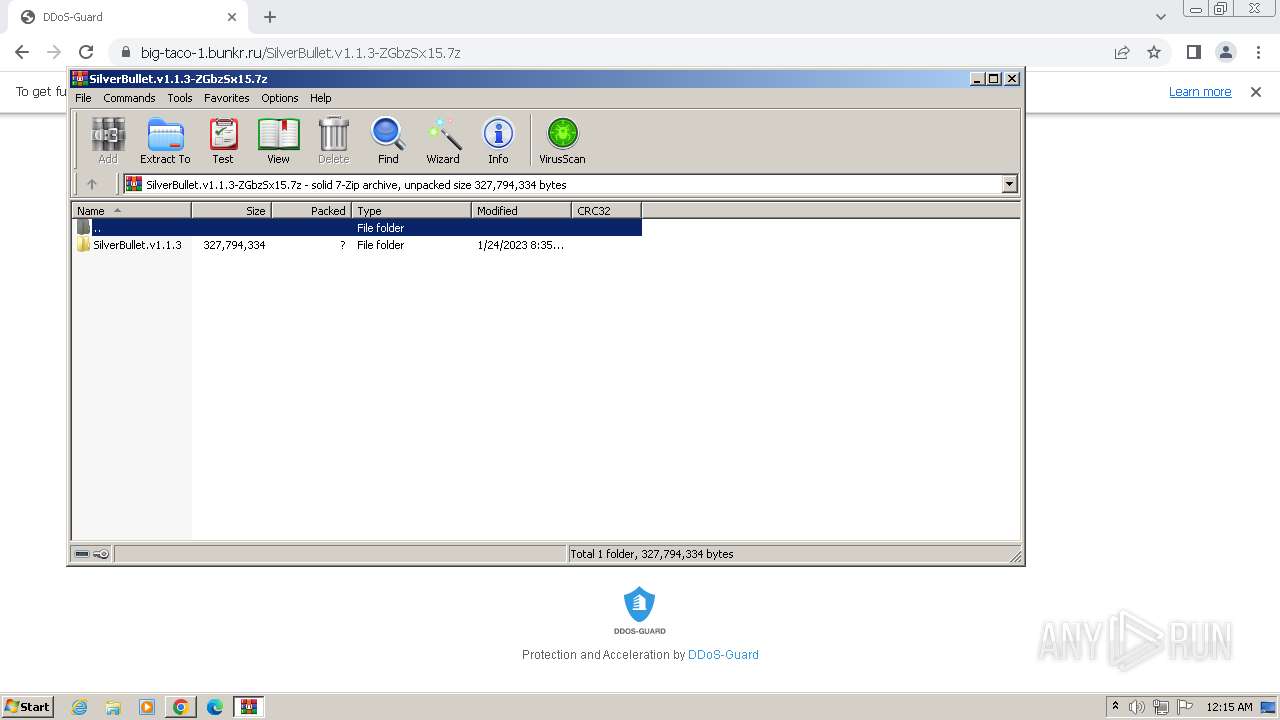Open the File menu
1280x720 pixels.
[x=83, y=98]
